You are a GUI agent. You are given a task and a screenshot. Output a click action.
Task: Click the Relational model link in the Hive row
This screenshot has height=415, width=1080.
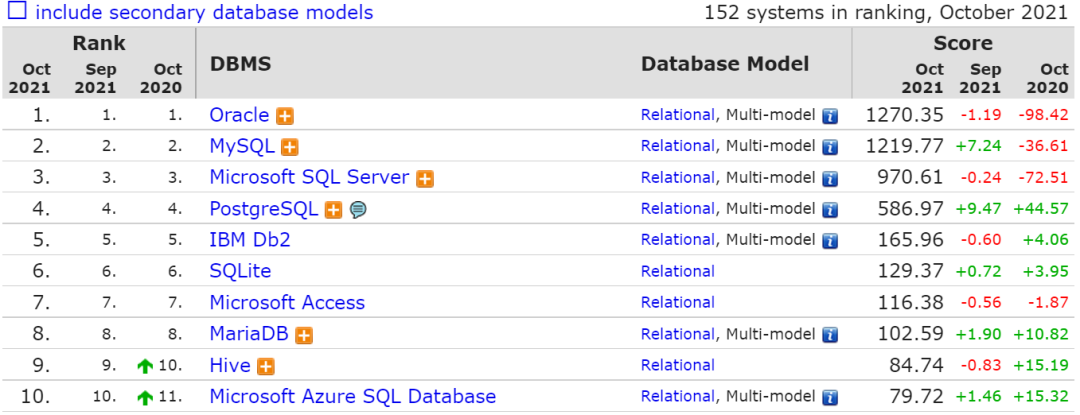point(678,365)
